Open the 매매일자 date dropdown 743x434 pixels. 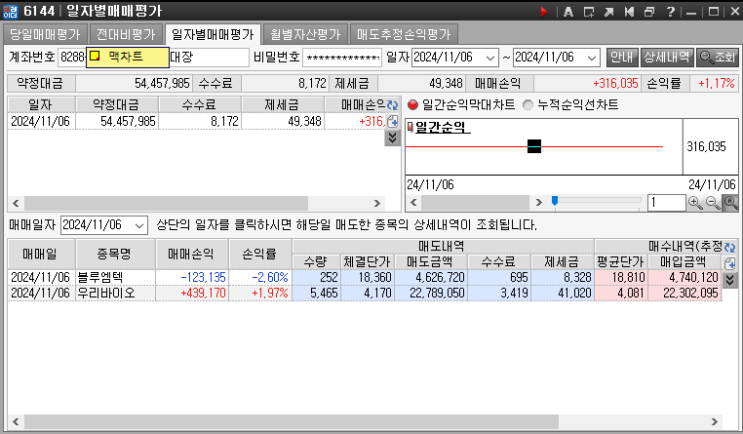point(139,225)
